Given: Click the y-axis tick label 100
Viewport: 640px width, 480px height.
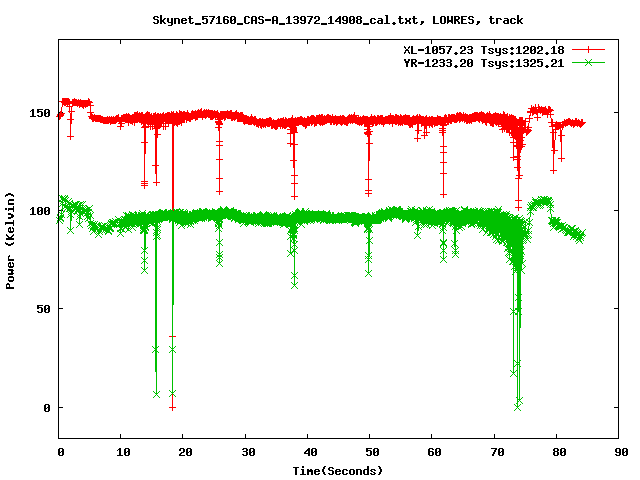Looking at the screenshot, I should 40,211.
